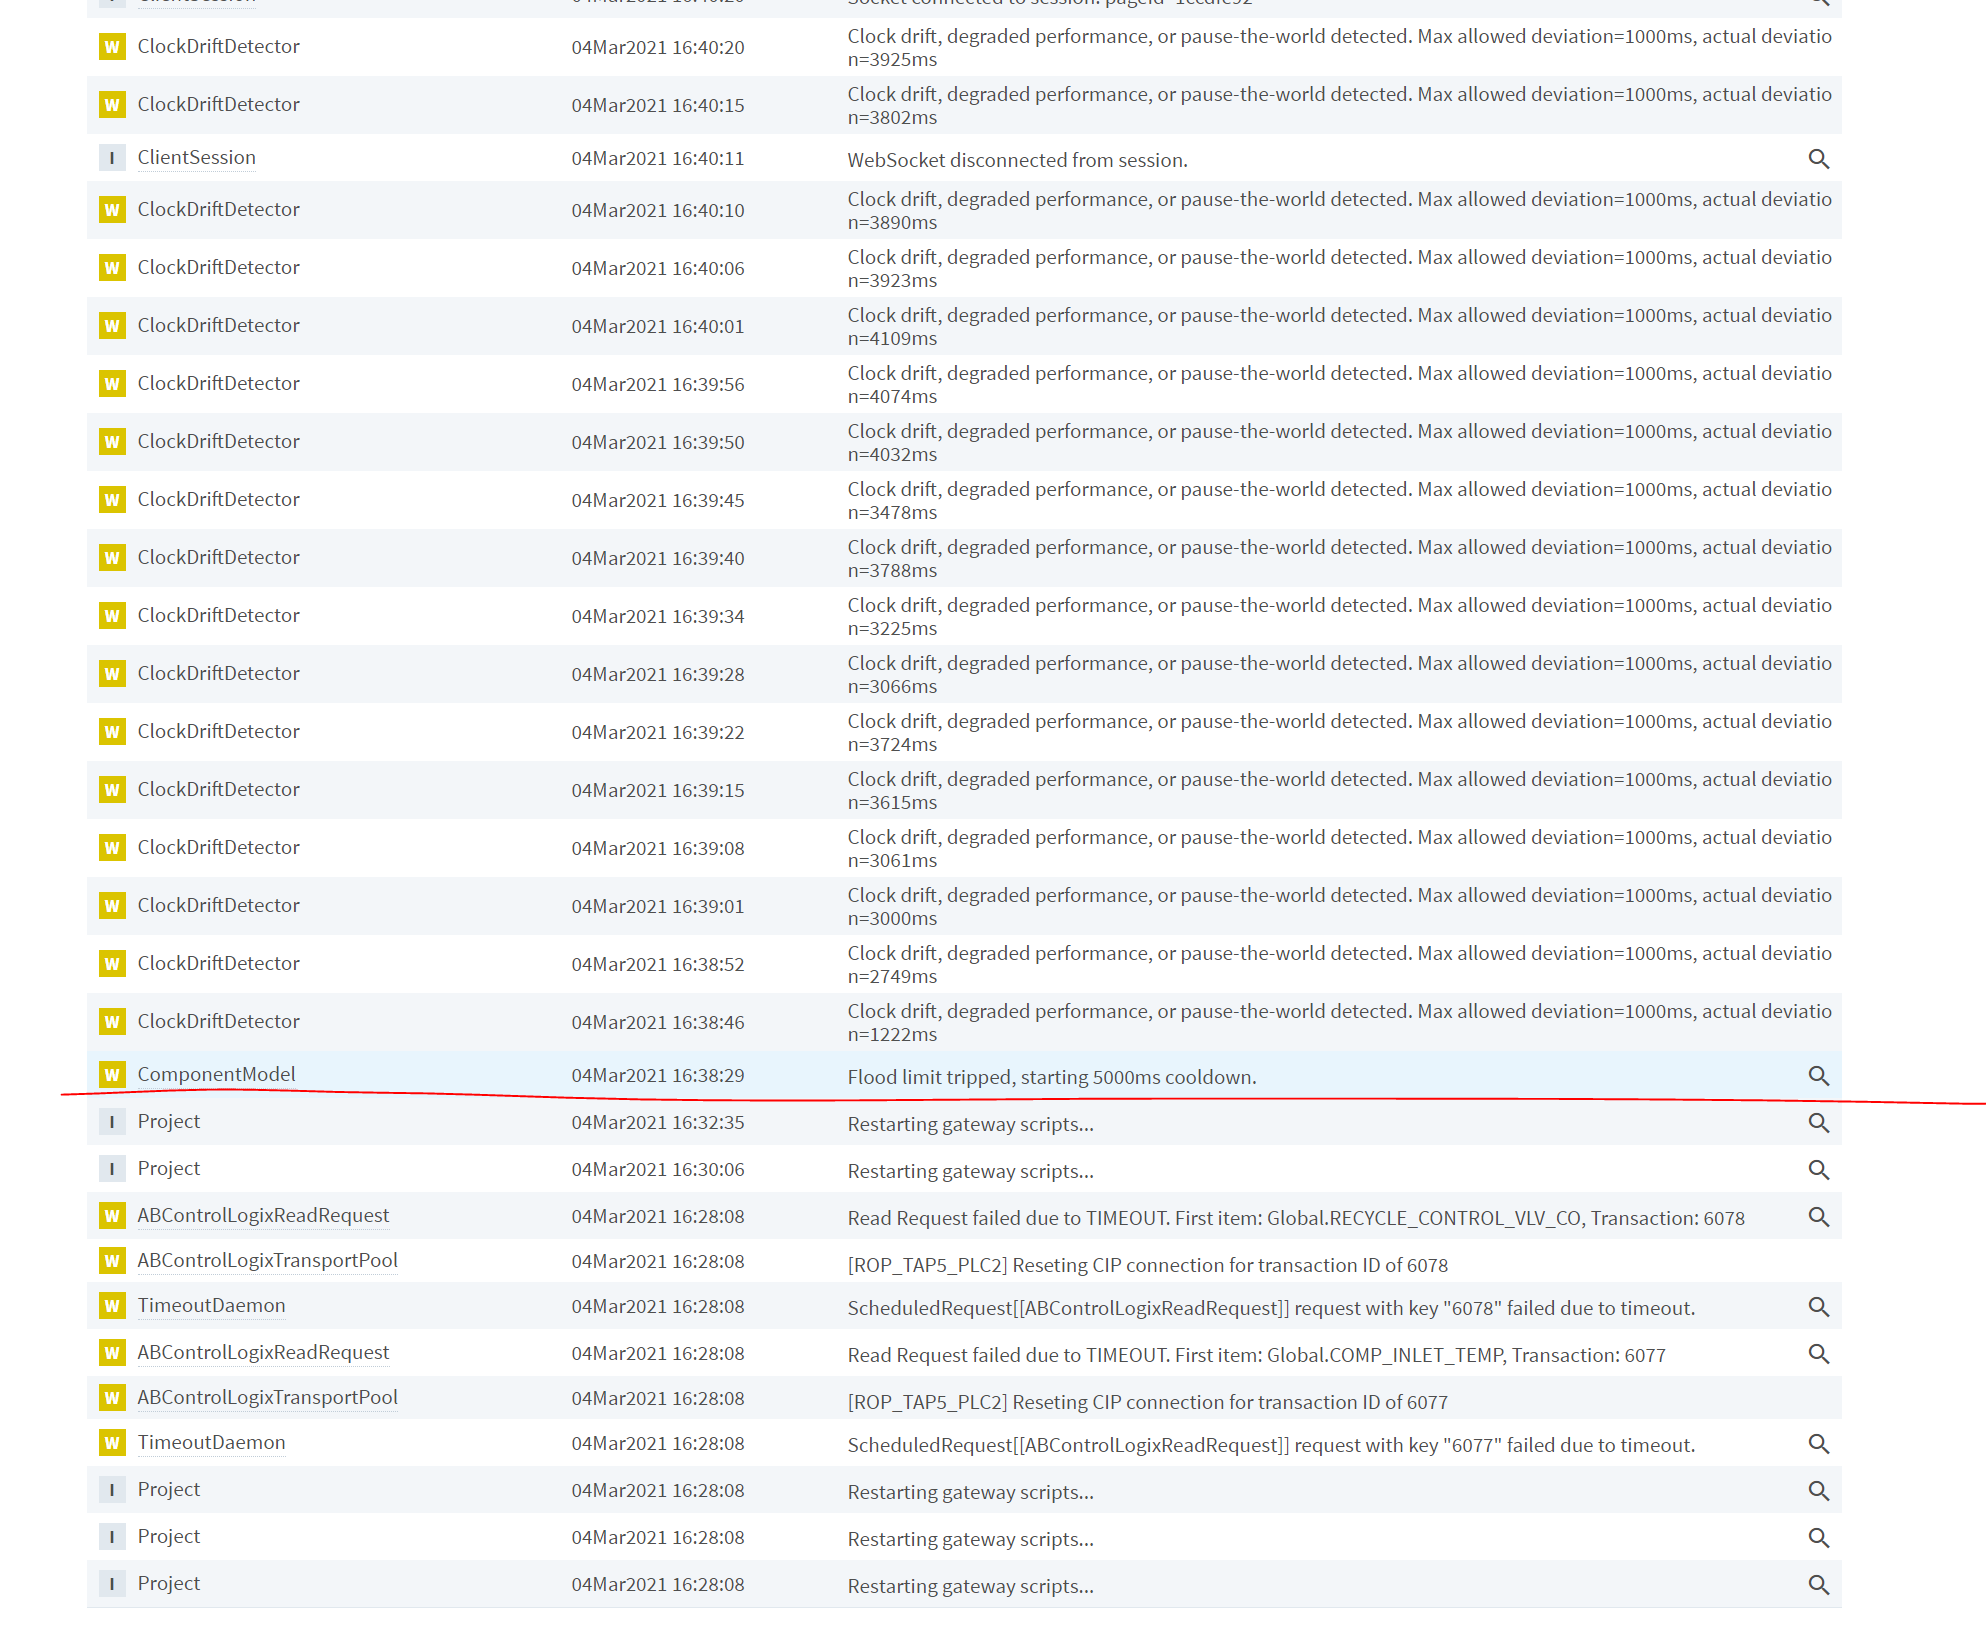Click warning badge on 16:40:20 ClockDriftDetector row

pyautogui.click(x=112, y=47)
